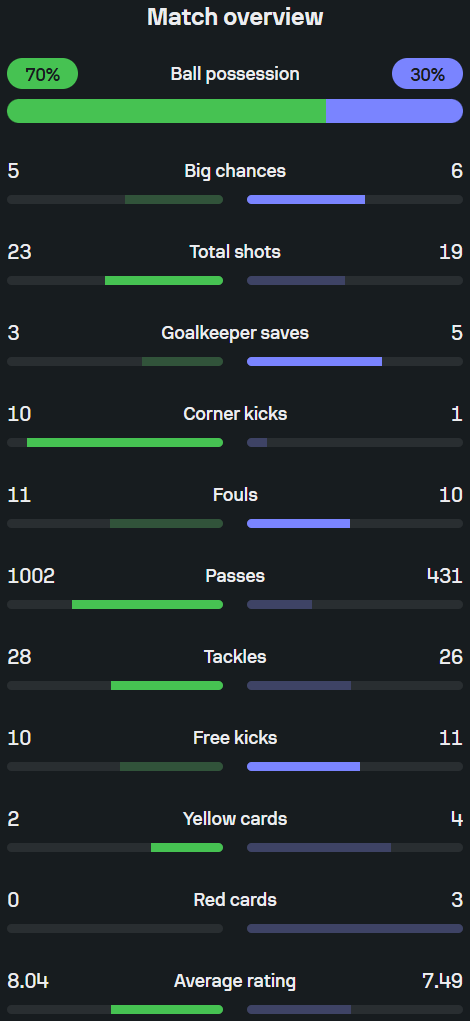The image size is (470, 1021).
Task: Click the Total shots label
Action: (x=235, y=251)
